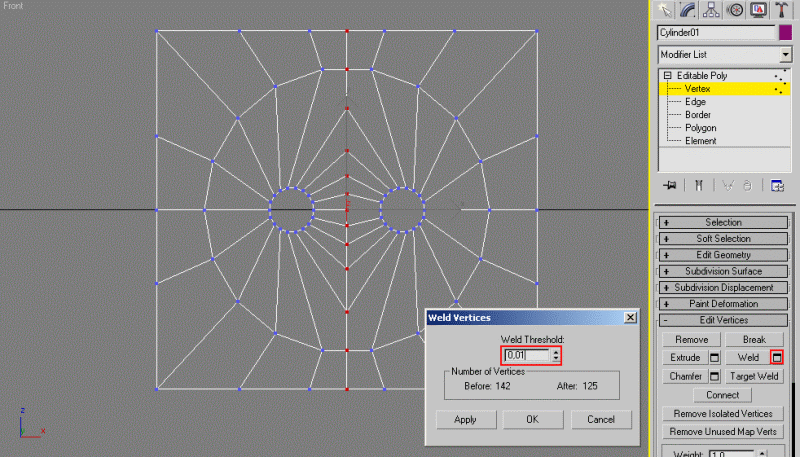Click the Front viewport label
The width and height of the screenshot is (800, 457).
(x=13, y=6)
